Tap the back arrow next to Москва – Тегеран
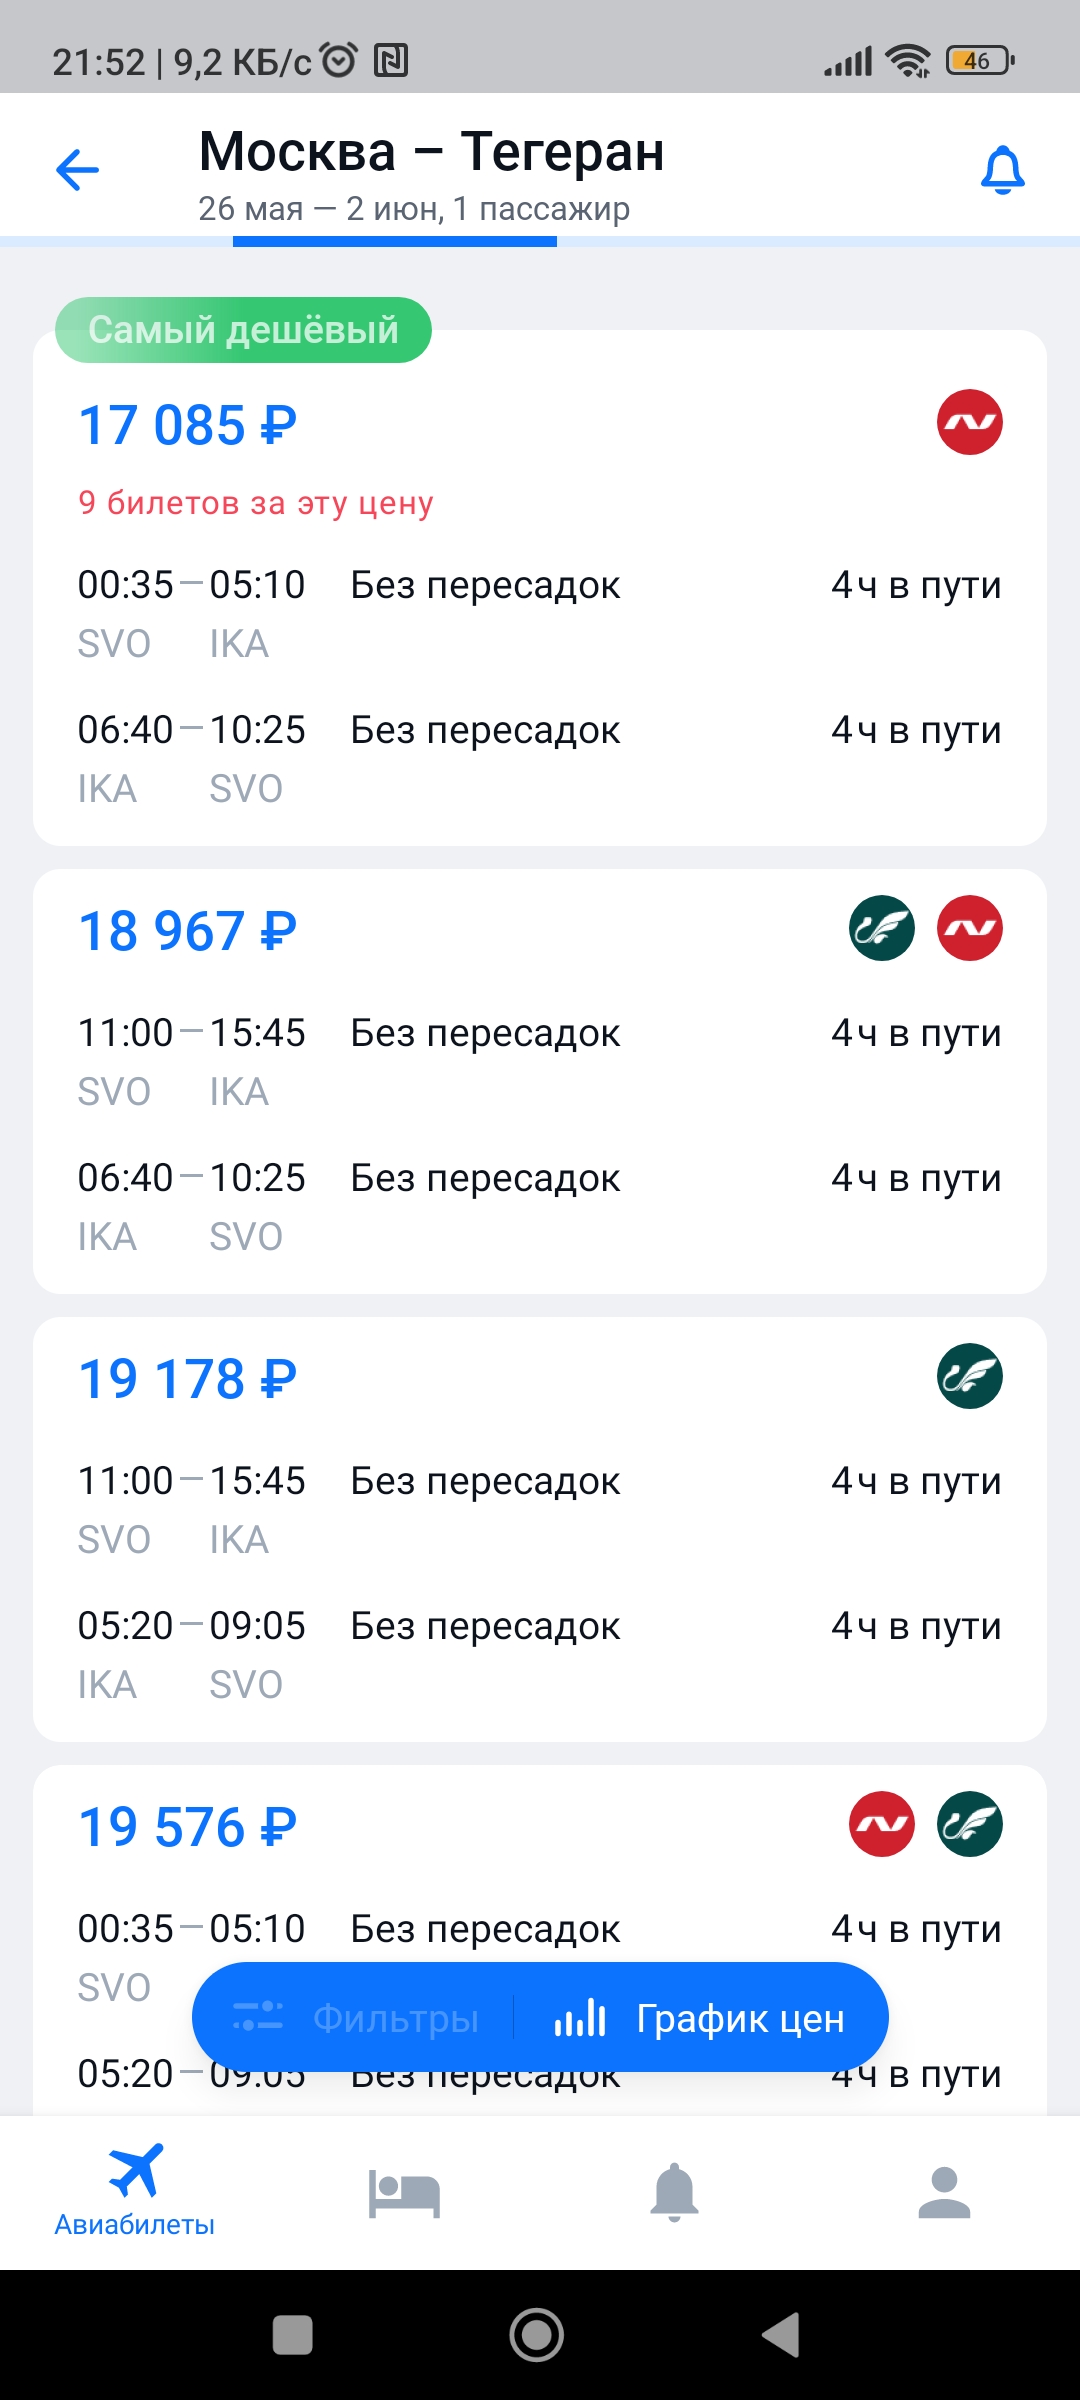The height and width of the screenshot is (2400, 1080). pyautogui.click(x=77, y=169)
